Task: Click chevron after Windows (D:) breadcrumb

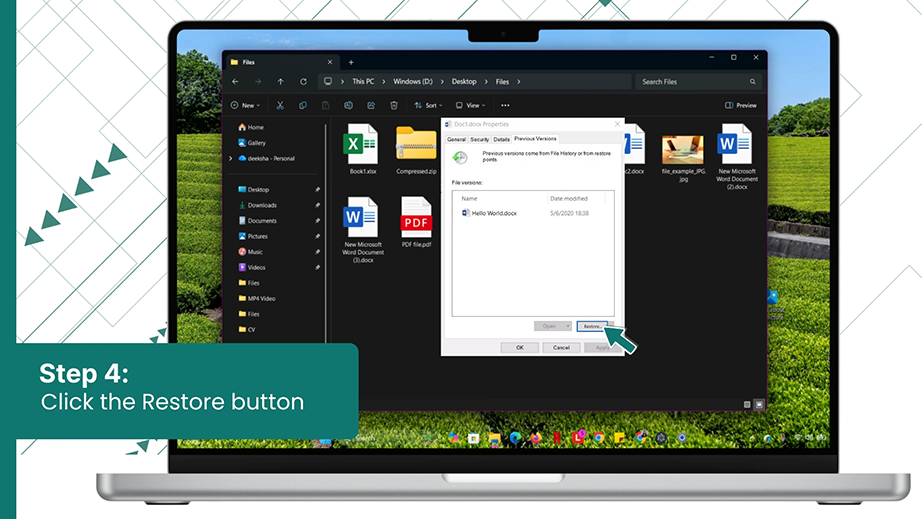Action: (x=442, y=82)
